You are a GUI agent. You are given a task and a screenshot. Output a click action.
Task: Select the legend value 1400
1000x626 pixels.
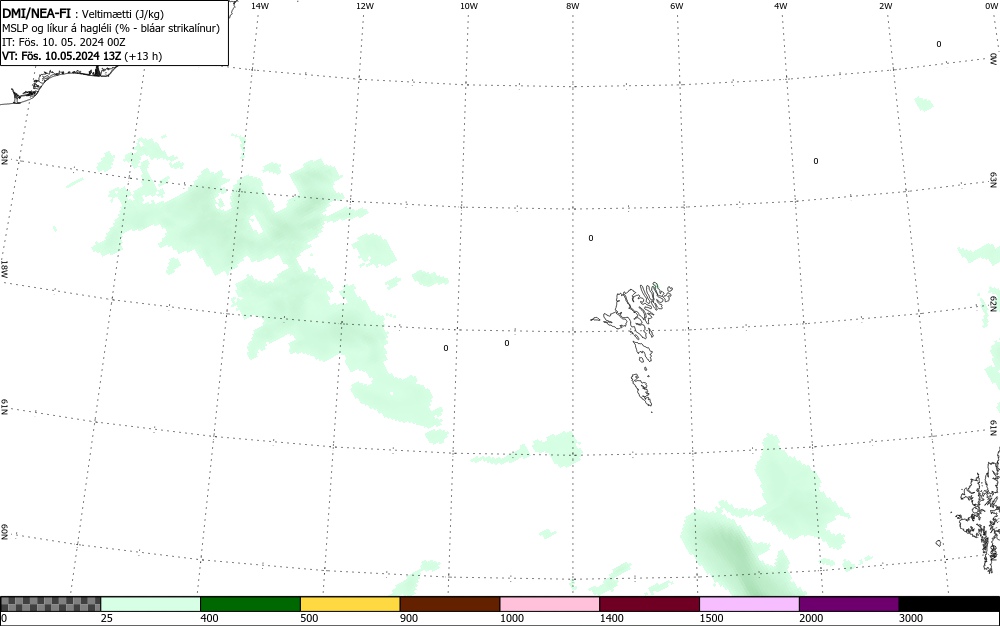611,618
